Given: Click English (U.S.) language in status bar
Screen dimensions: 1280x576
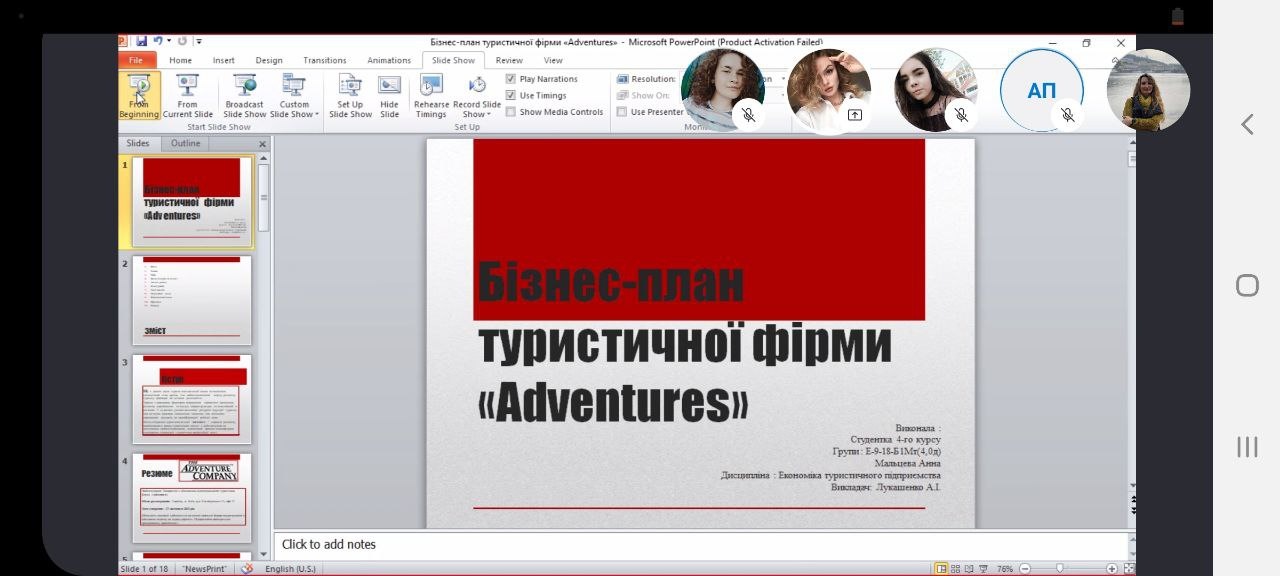Looking at the screenshot, I should [x=290, y=569].
